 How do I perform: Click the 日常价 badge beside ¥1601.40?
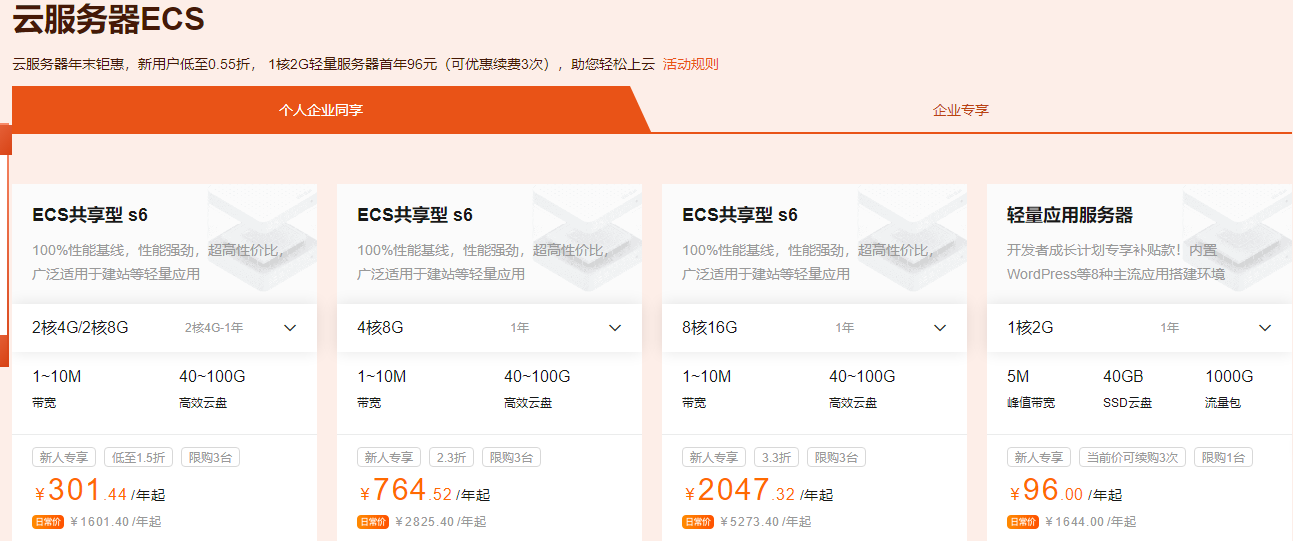click(48, 522)
